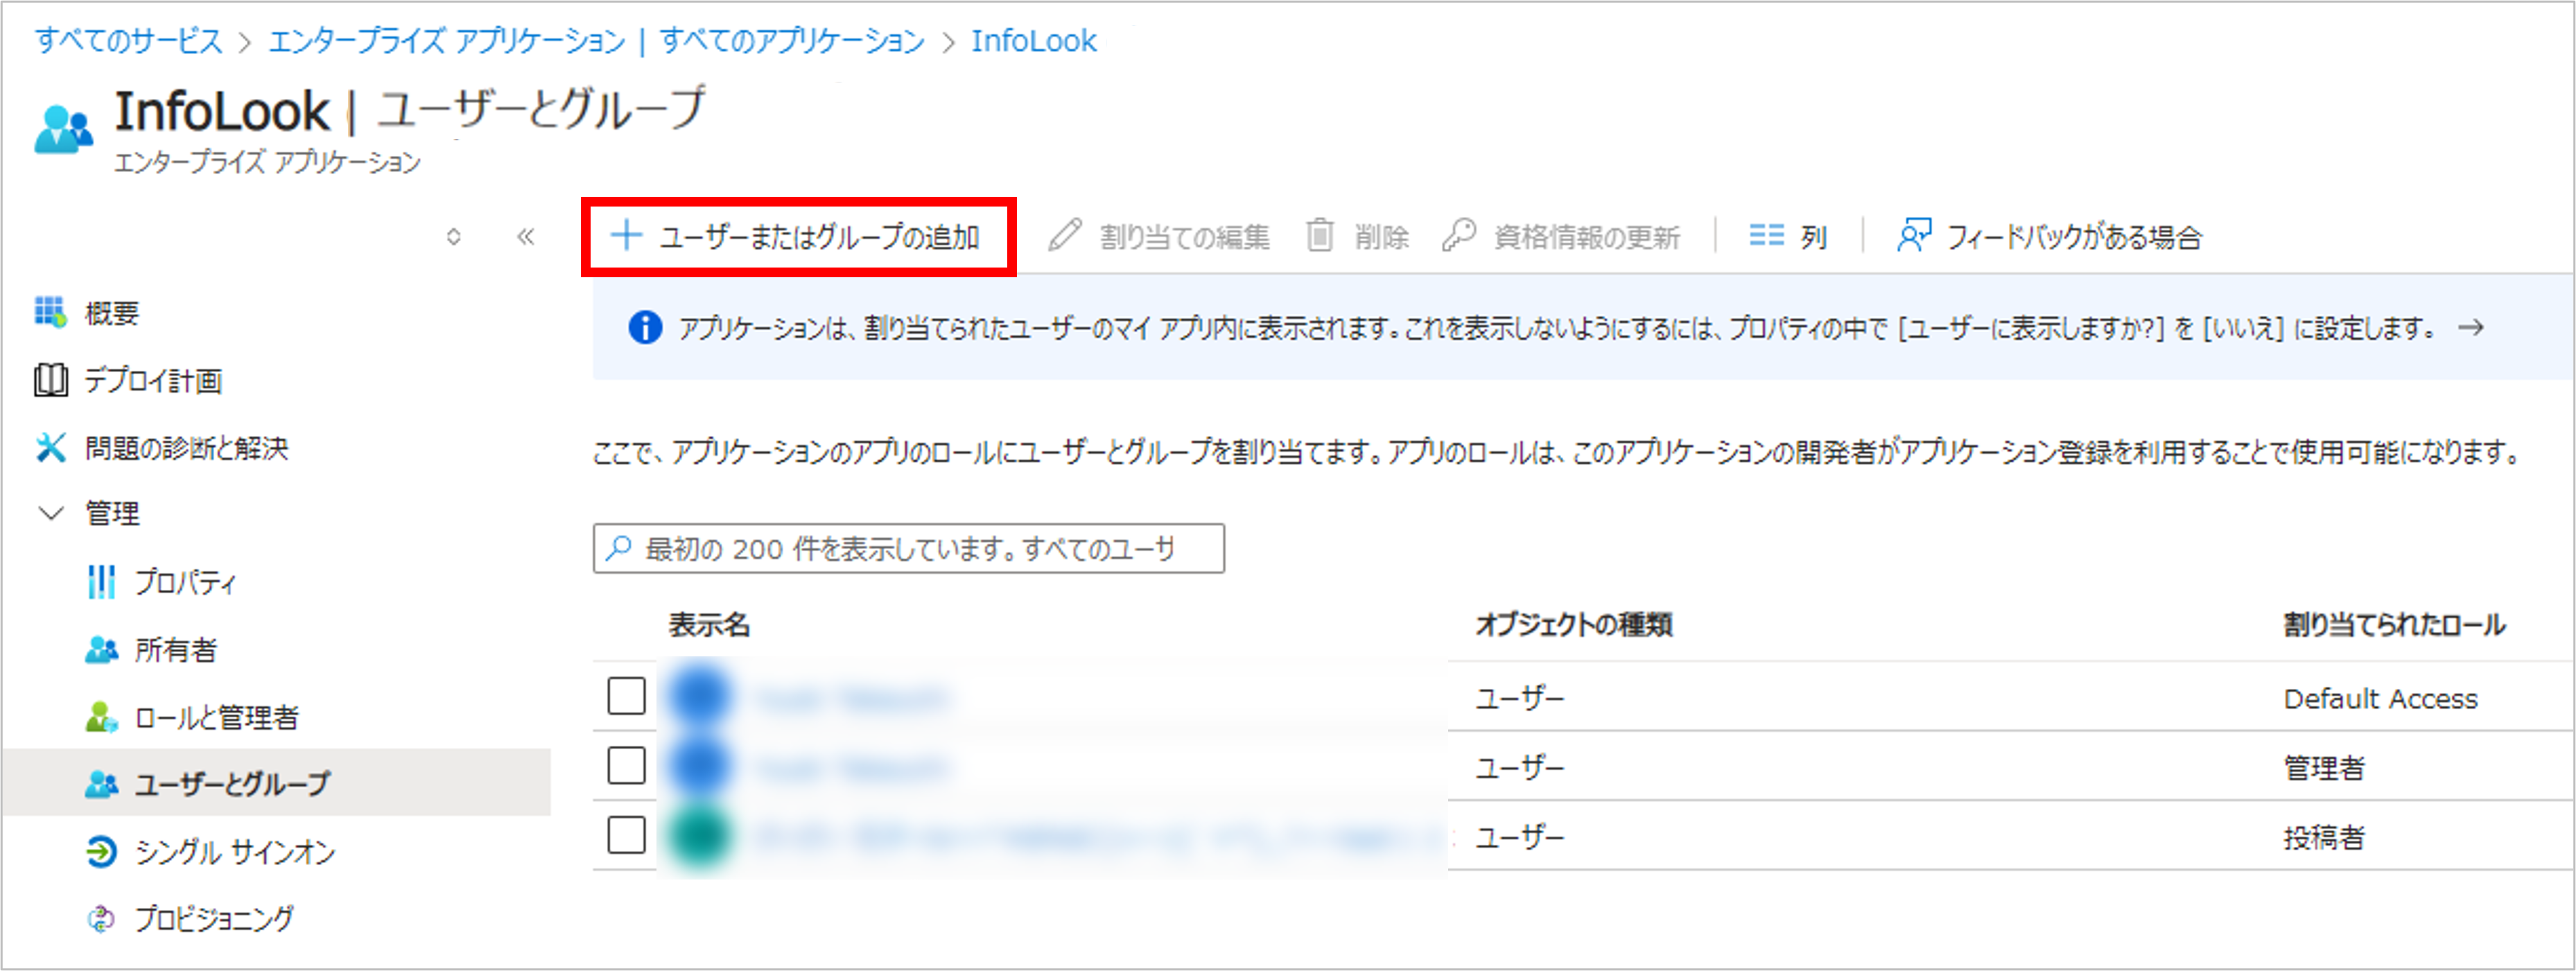Image resolution: width=2576 pixels, height=971 pixels.
Task: Open シングル サインオン menu item
Action: click(235, 852)
